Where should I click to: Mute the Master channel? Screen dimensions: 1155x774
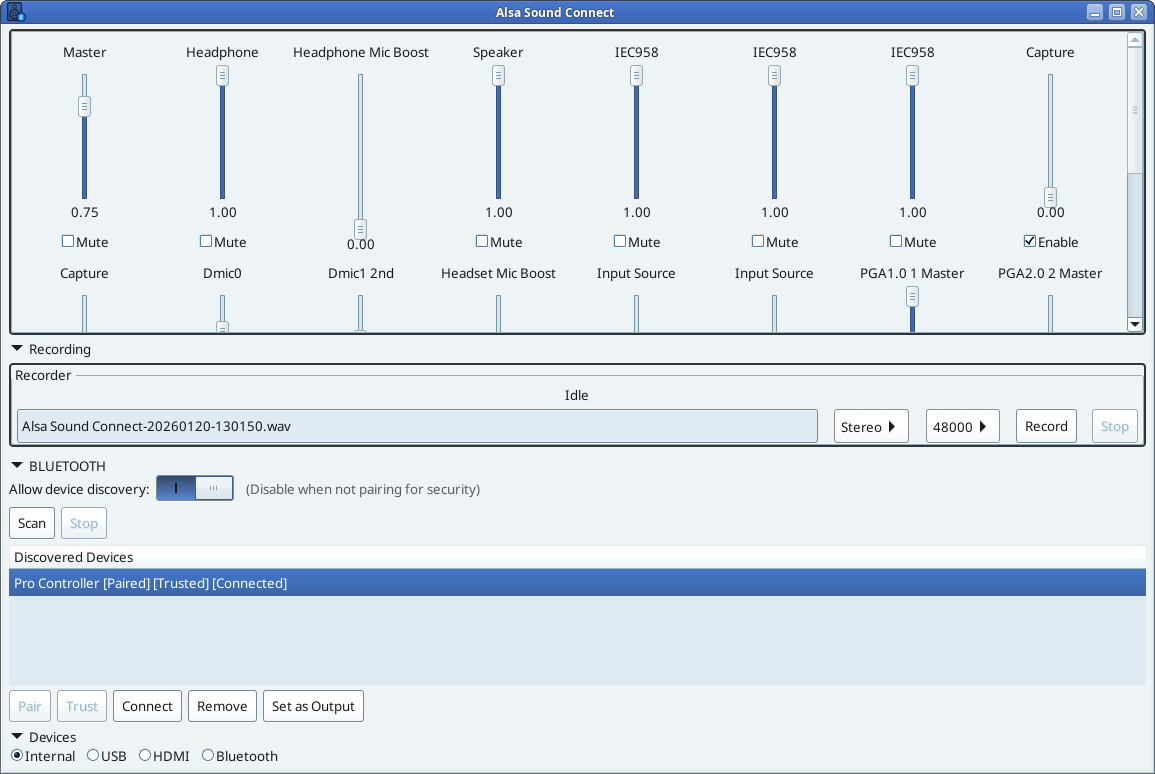(66, 241)
